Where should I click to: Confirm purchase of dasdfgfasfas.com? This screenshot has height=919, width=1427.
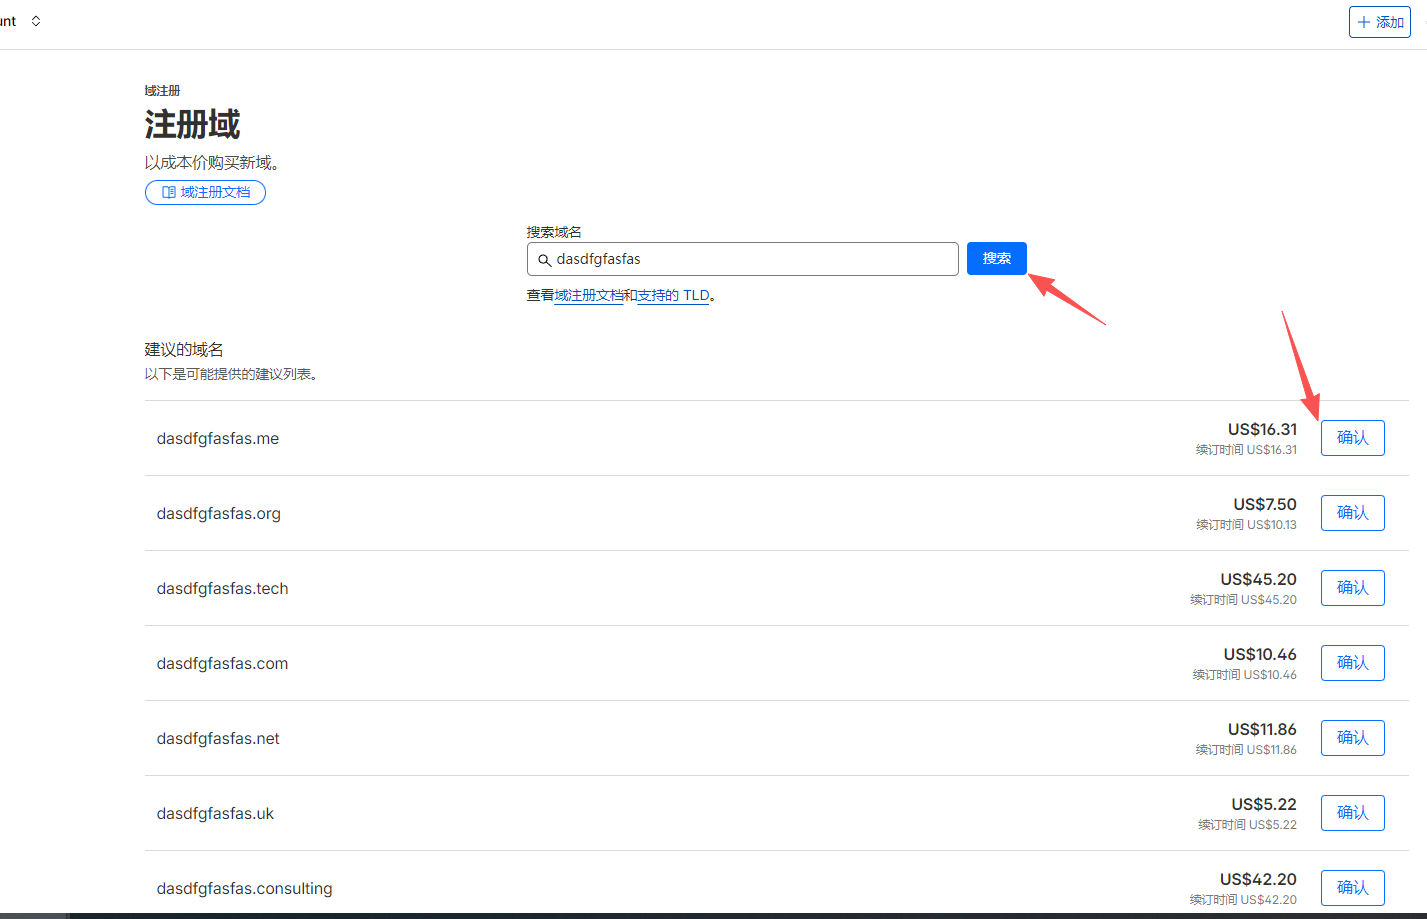[1352, 663]
